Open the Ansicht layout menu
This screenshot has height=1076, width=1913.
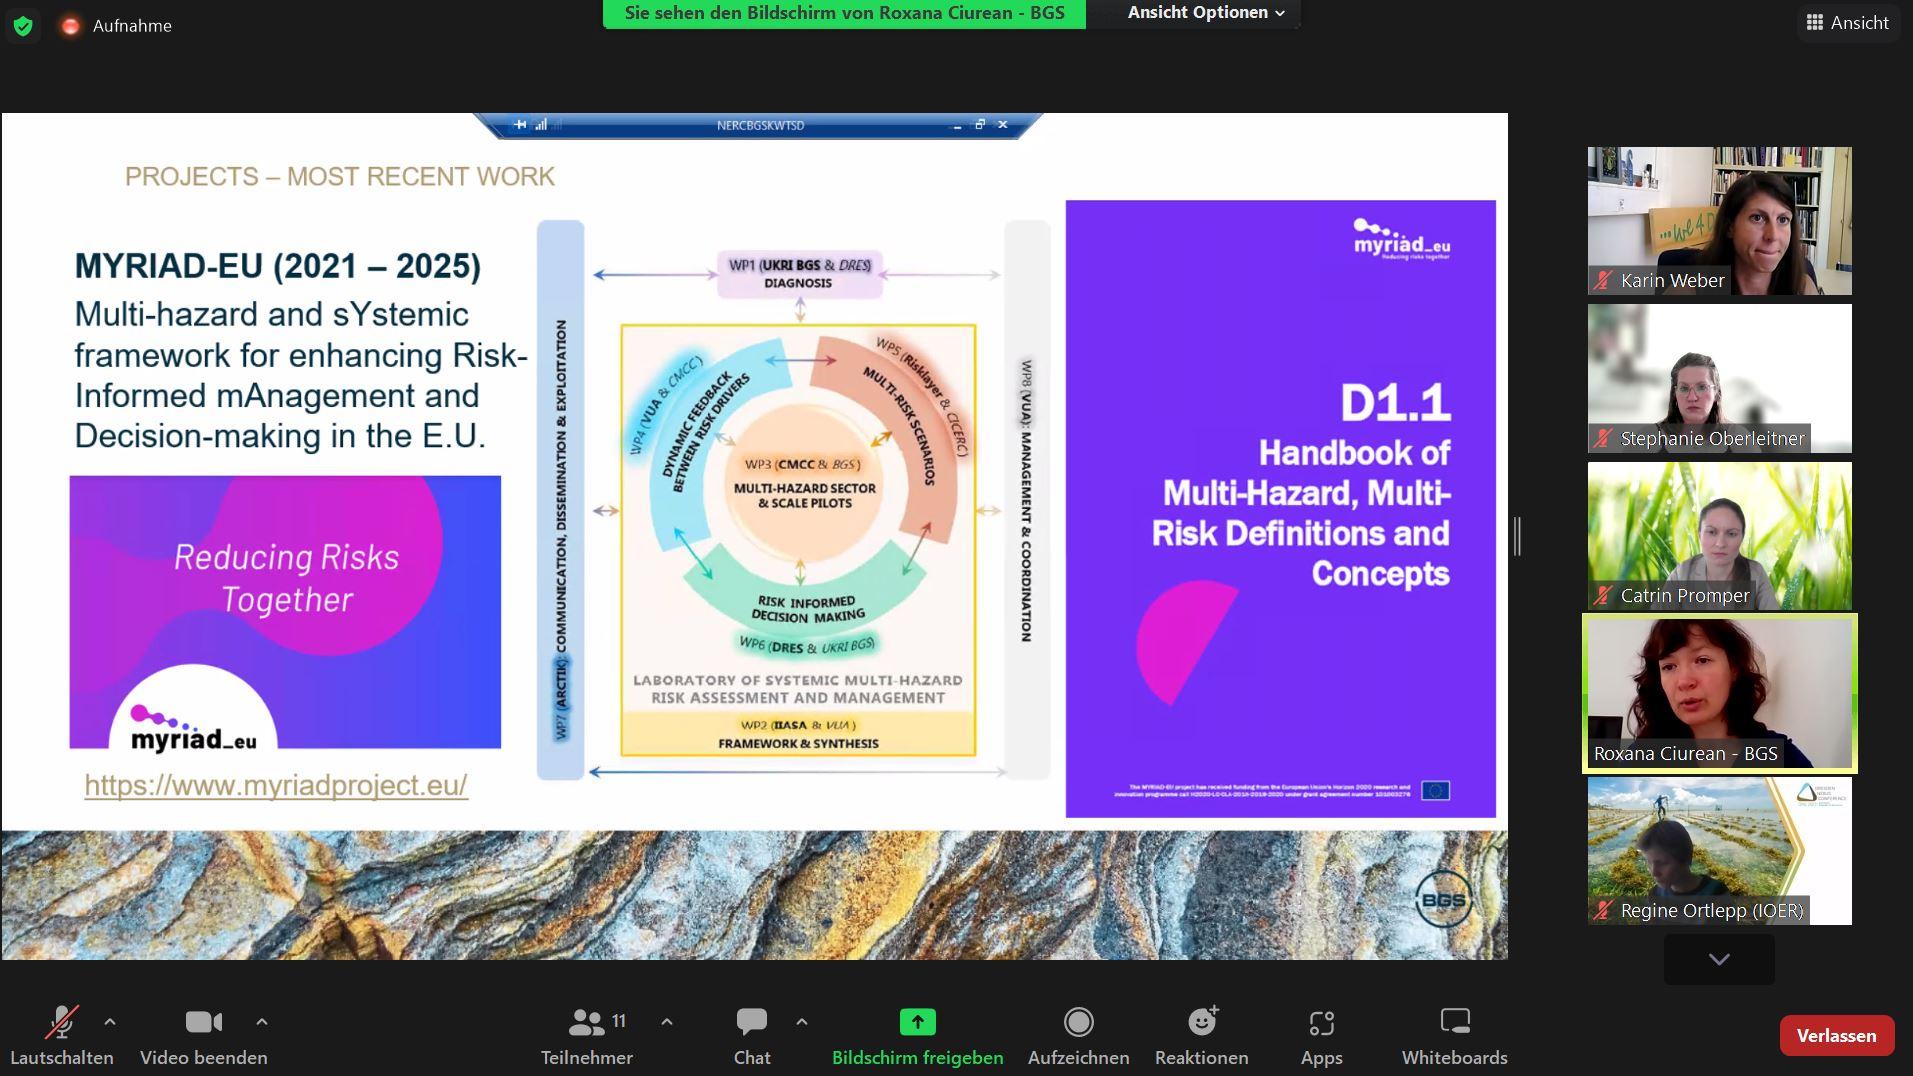[1847, 23]
